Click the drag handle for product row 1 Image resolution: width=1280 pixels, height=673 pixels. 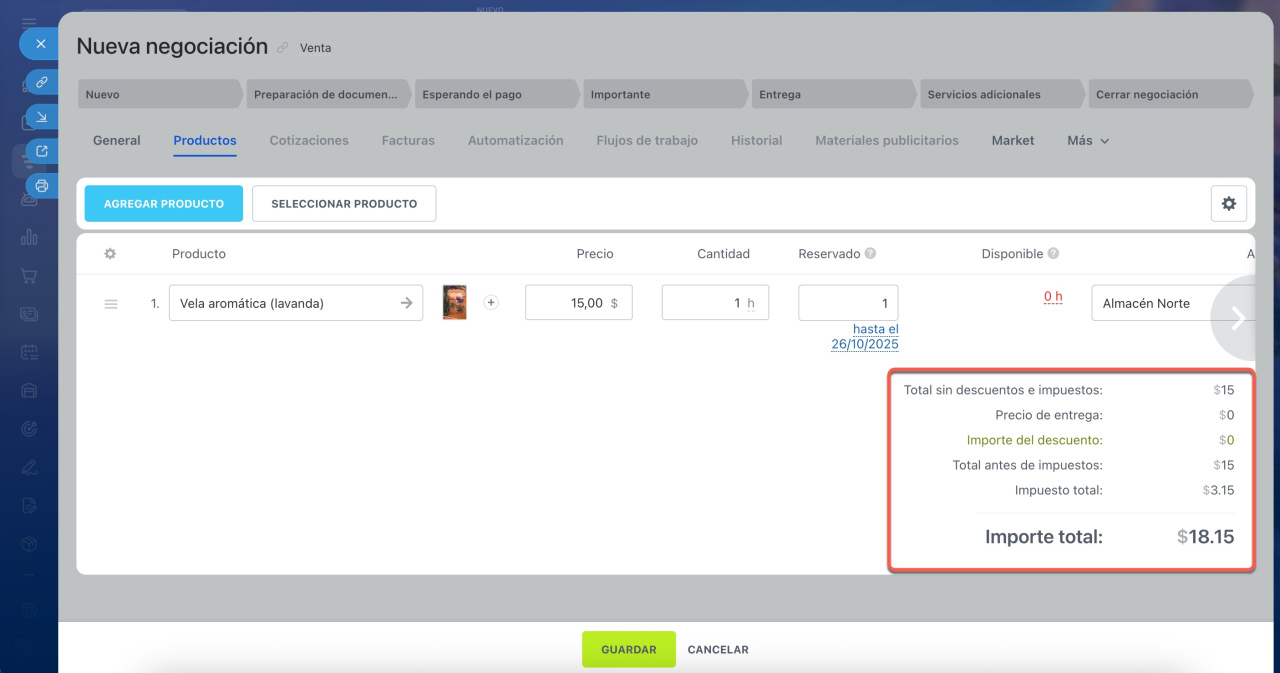pyautogui.click(x=111, y=303)
